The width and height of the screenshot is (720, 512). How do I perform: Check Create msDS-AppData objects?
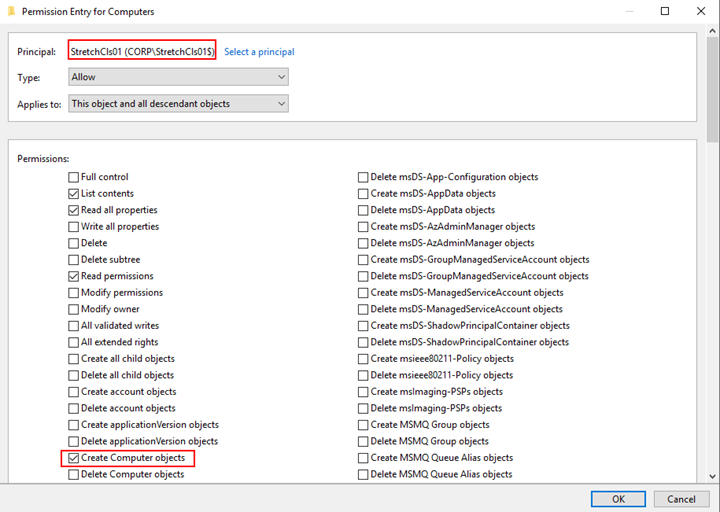(363, 194)
